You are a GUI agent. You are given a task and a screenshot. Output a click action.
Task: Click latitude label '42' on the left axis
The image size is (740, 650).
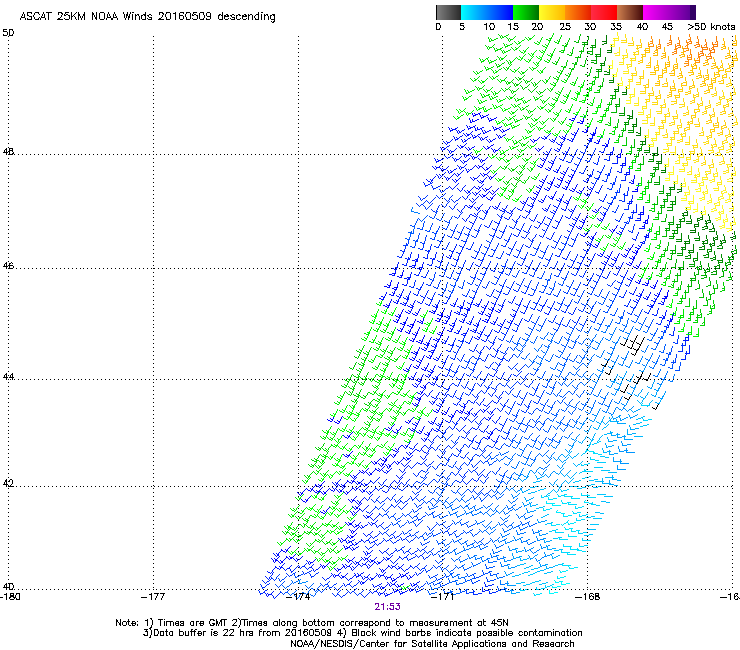coord(8,484)
